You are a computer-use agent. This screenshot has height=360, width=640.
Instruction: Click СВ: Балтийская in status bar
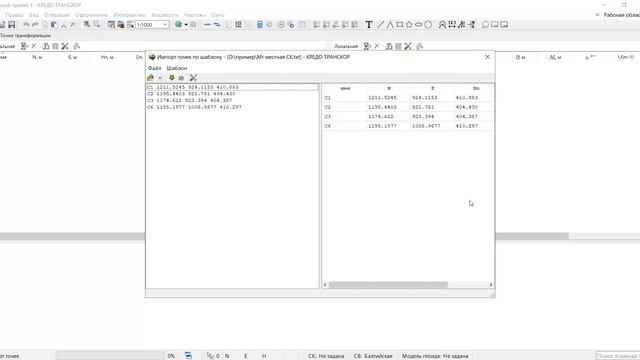[x=373, y=356]
